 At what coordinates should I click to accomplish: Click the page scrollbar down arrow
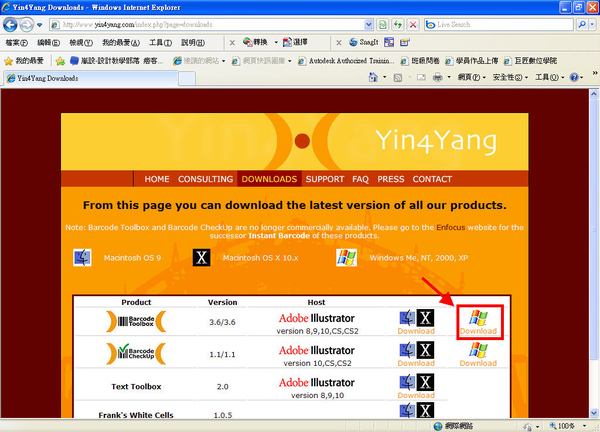point(594,413)
